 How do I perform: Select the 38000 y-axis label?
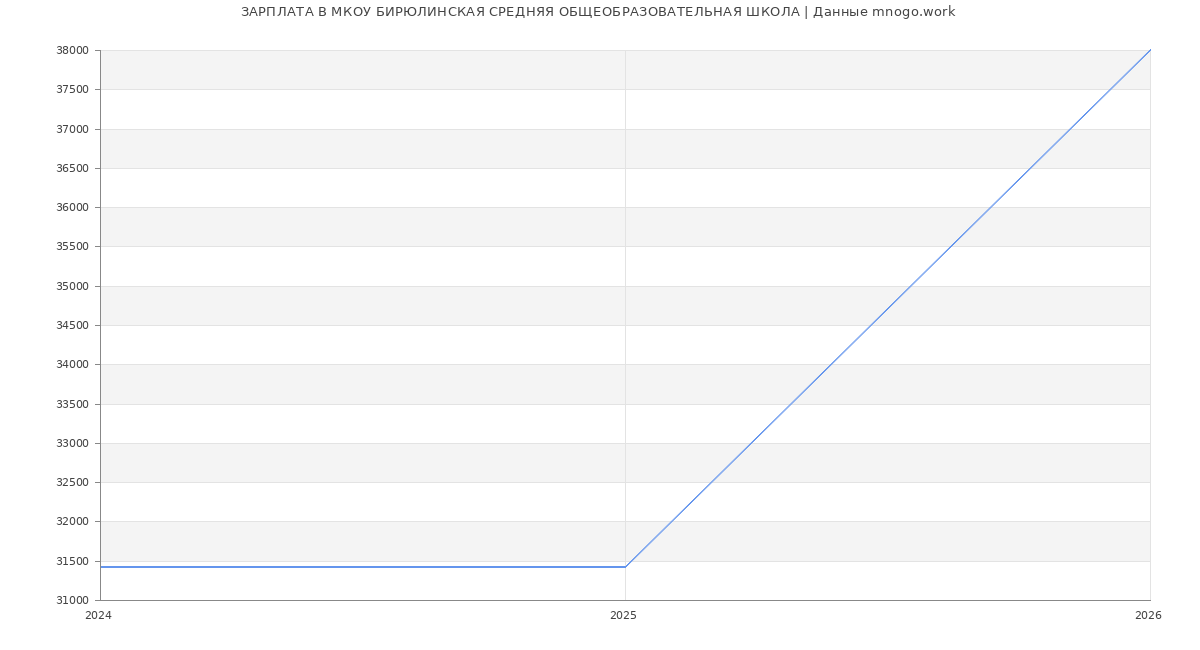coord(72,51)
